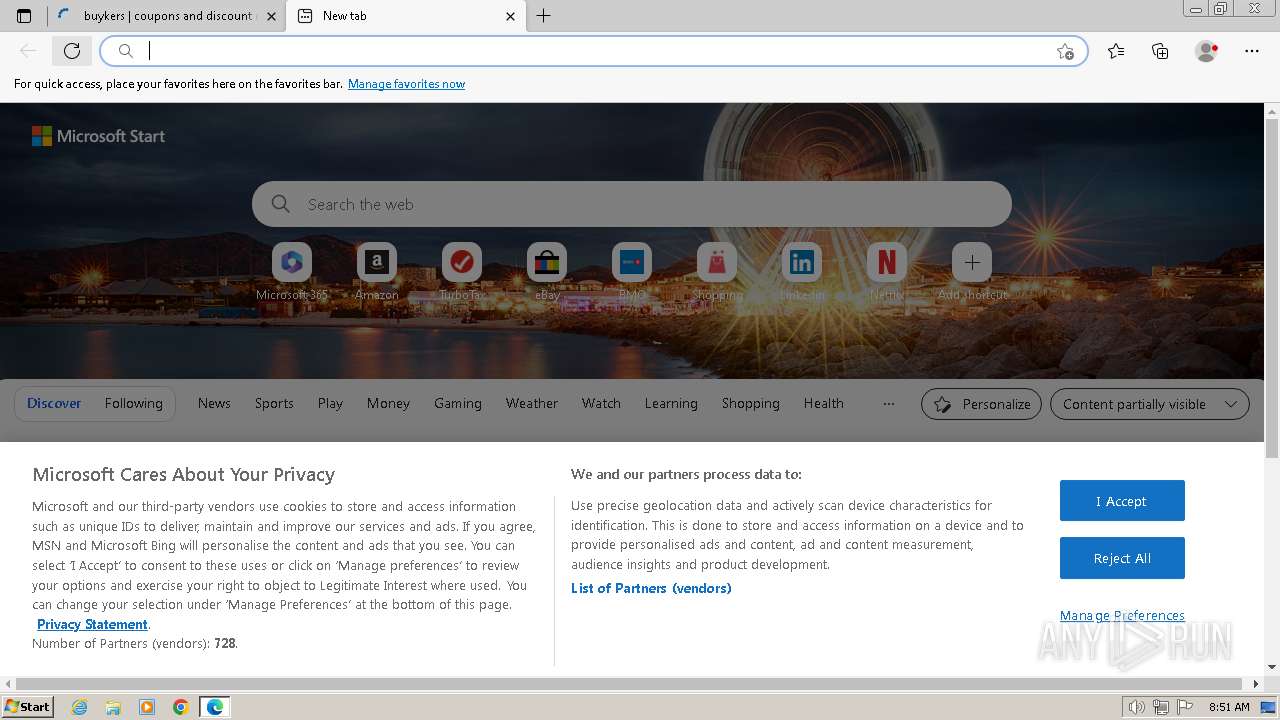Follow the Manage favorites now link
This screenshot has height=720, width=1280.
pos(406,84)
